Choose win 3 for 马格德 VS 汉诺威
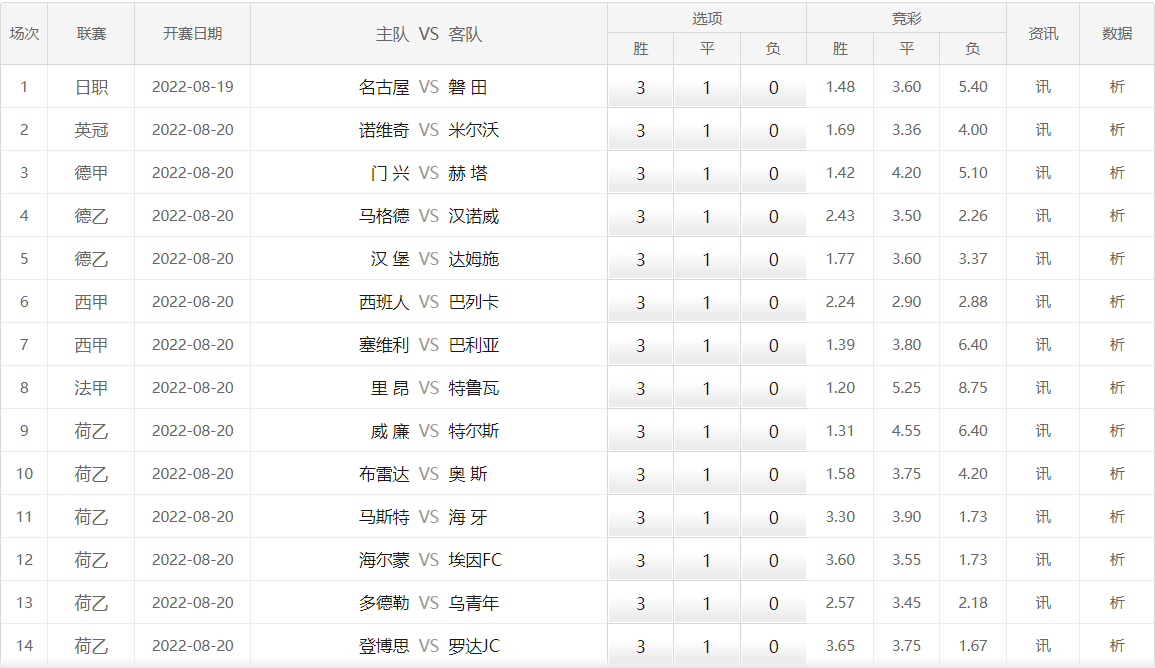 point(640,216)
